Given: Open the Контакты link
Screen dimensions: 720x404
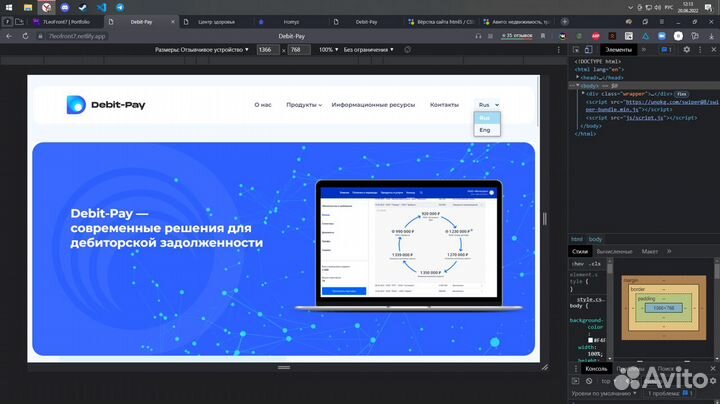Looking at the screenshot, I should tap(444, 105).
